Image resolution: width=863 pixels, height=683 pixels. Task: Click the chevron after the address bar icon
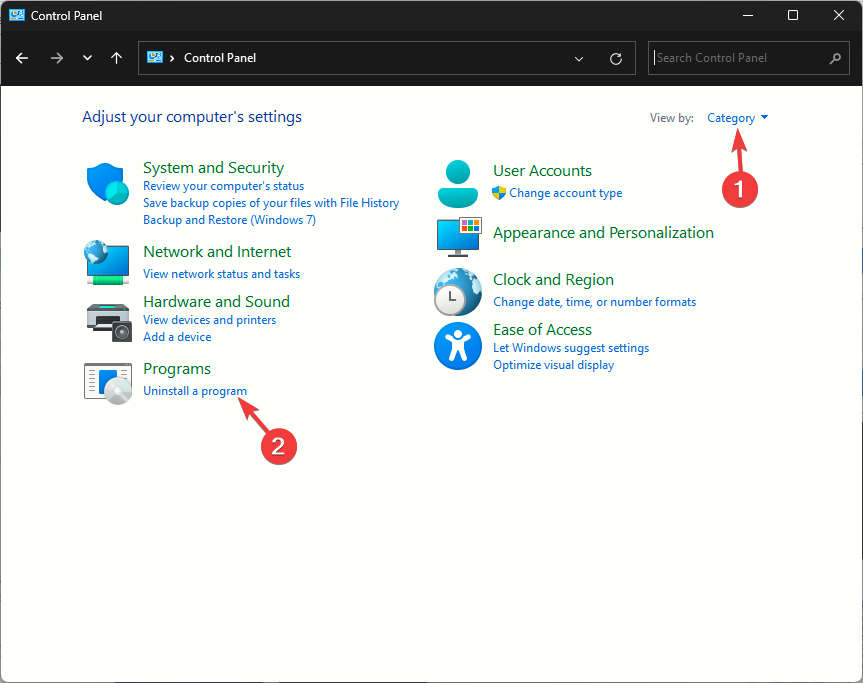(172, 58)
